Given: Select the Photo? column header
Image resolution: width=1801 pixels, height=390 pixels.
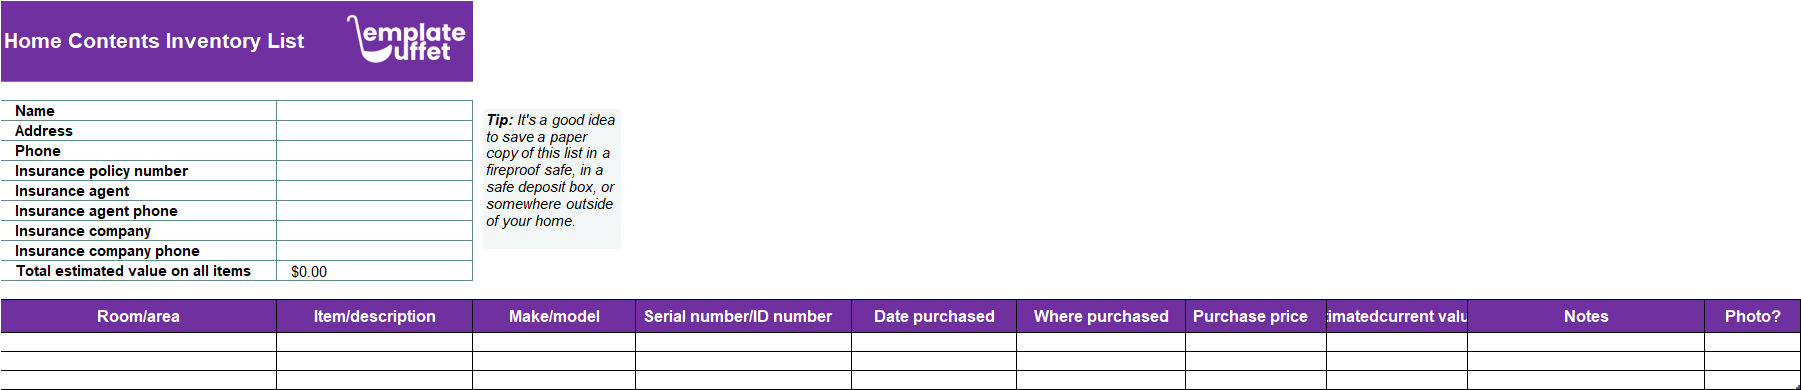Looking at the screenshot, I should pos(1752,316).
